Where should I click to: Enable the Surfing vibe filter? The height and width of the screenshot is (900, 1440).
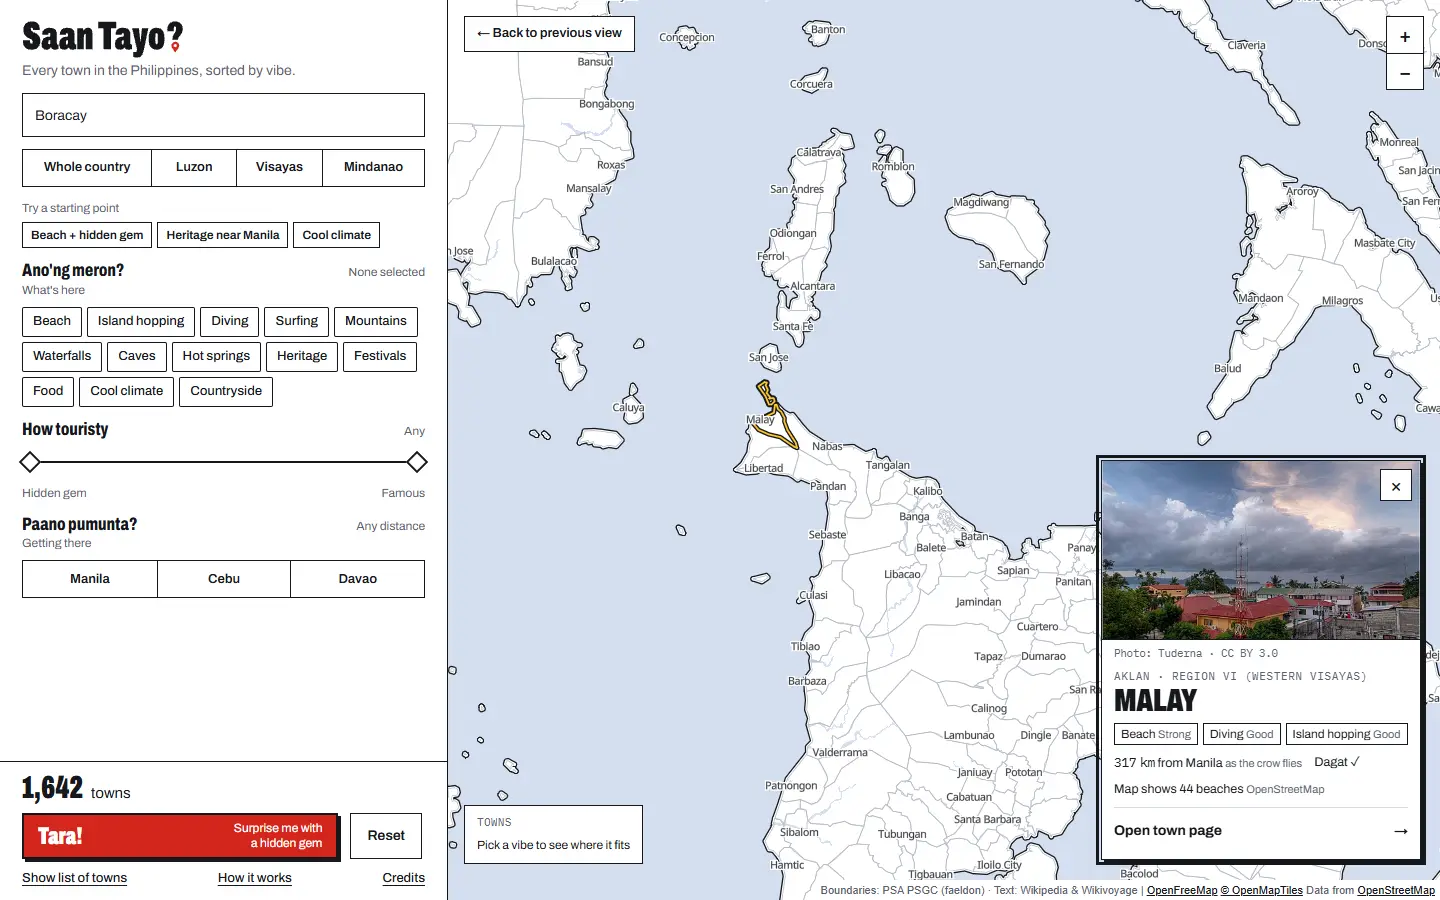pyautogui.click(x=297, y=321)
